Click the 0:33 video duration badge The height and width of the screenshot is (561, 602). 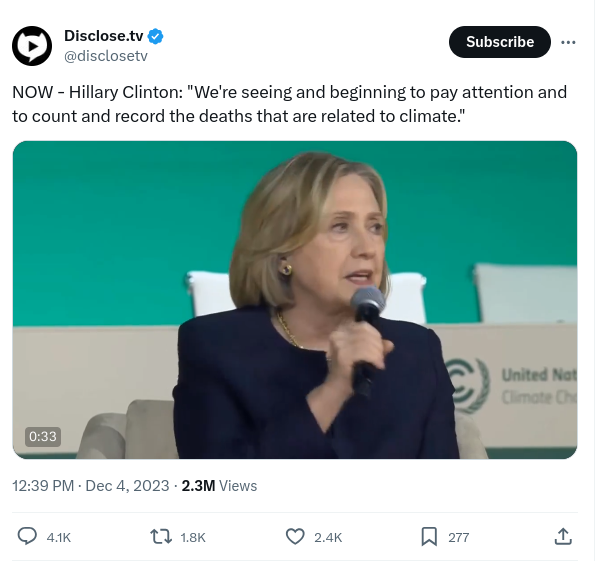click(x=43, y=436)
